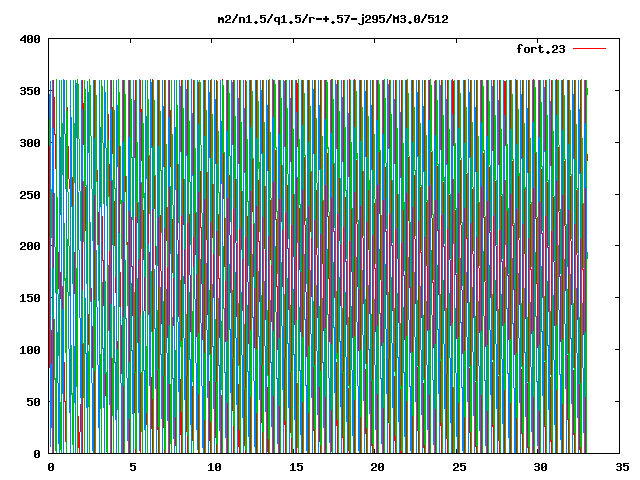Screen dimensions: 640x480
Task: Click y-axis label 200
Action: 30,246
